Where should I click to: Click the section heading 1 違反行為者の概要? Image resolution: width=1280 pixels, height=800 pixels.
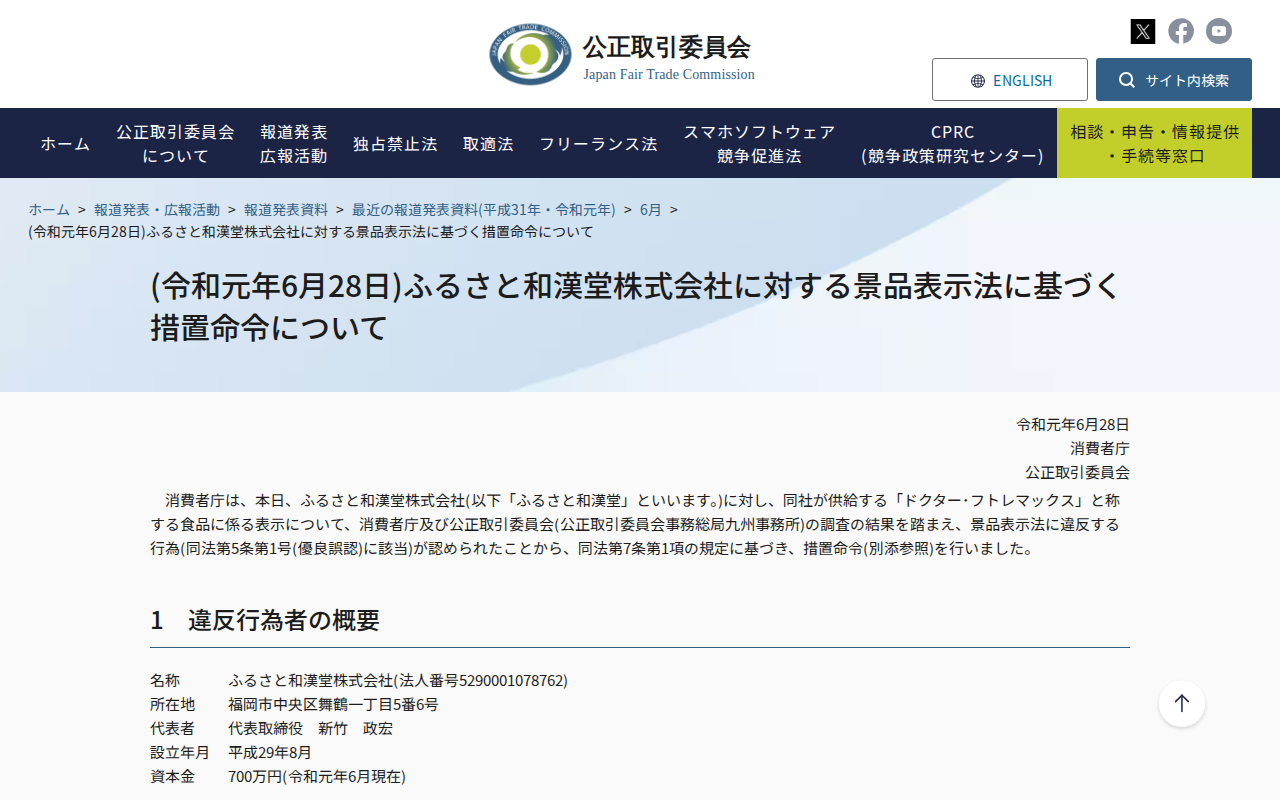[265, 620]
